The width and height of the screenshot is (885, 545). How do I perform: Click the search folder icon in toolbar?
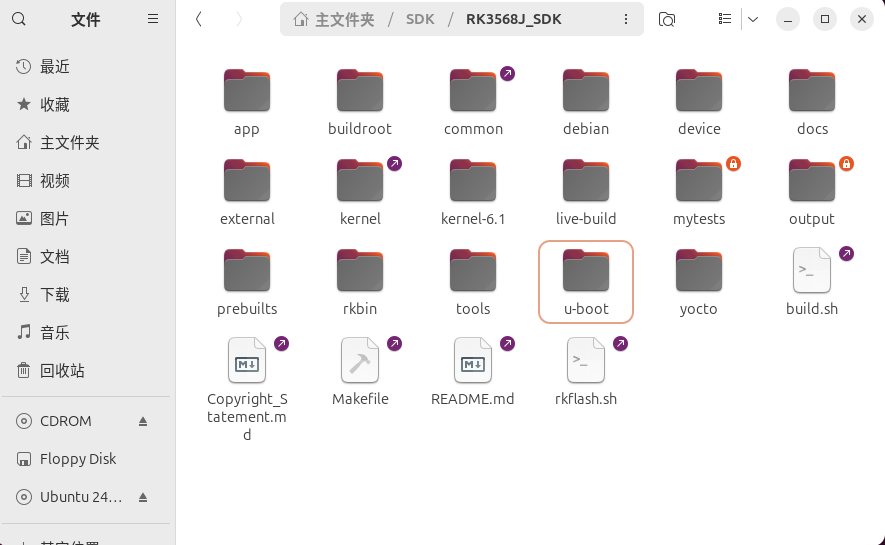click(667, 19)
